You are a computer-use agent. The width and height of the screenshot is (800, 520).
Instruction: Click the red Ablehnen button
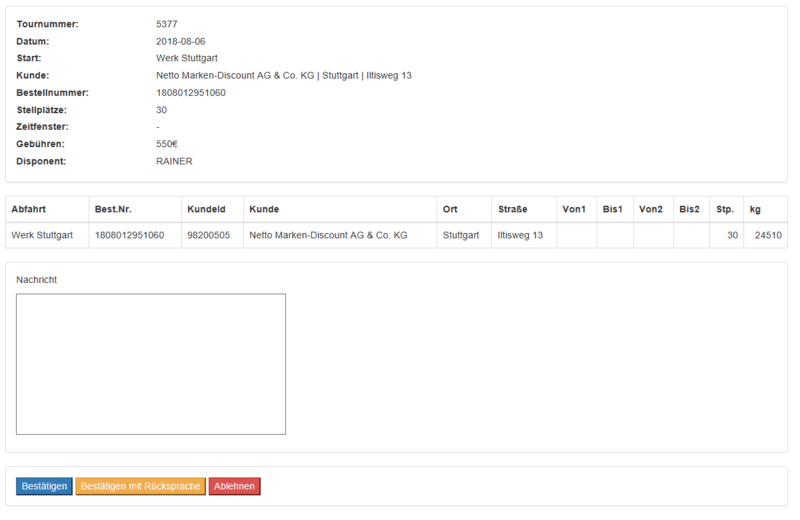click(x=234, y=486)
